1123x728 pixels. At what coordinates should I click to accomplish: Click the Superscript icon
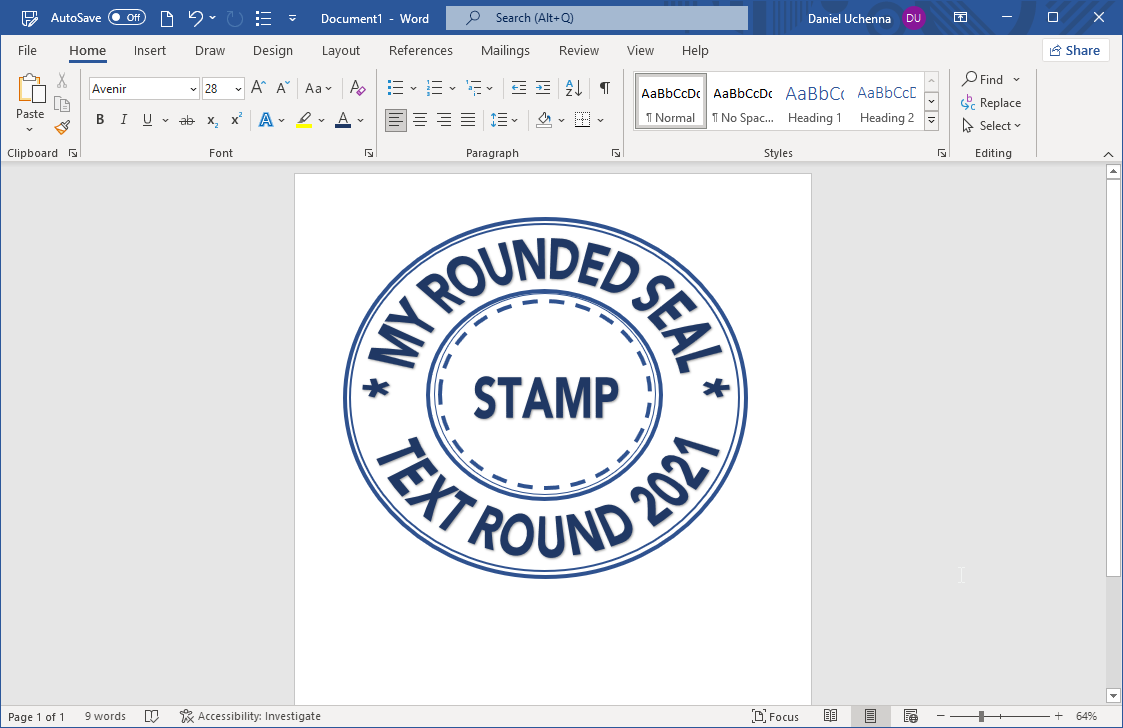234,119
